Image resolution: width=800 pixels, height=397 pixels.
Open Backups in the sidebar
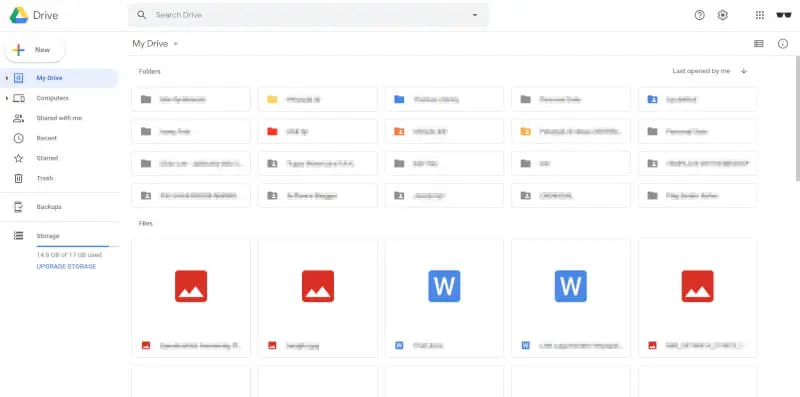[x=48, y=207]
